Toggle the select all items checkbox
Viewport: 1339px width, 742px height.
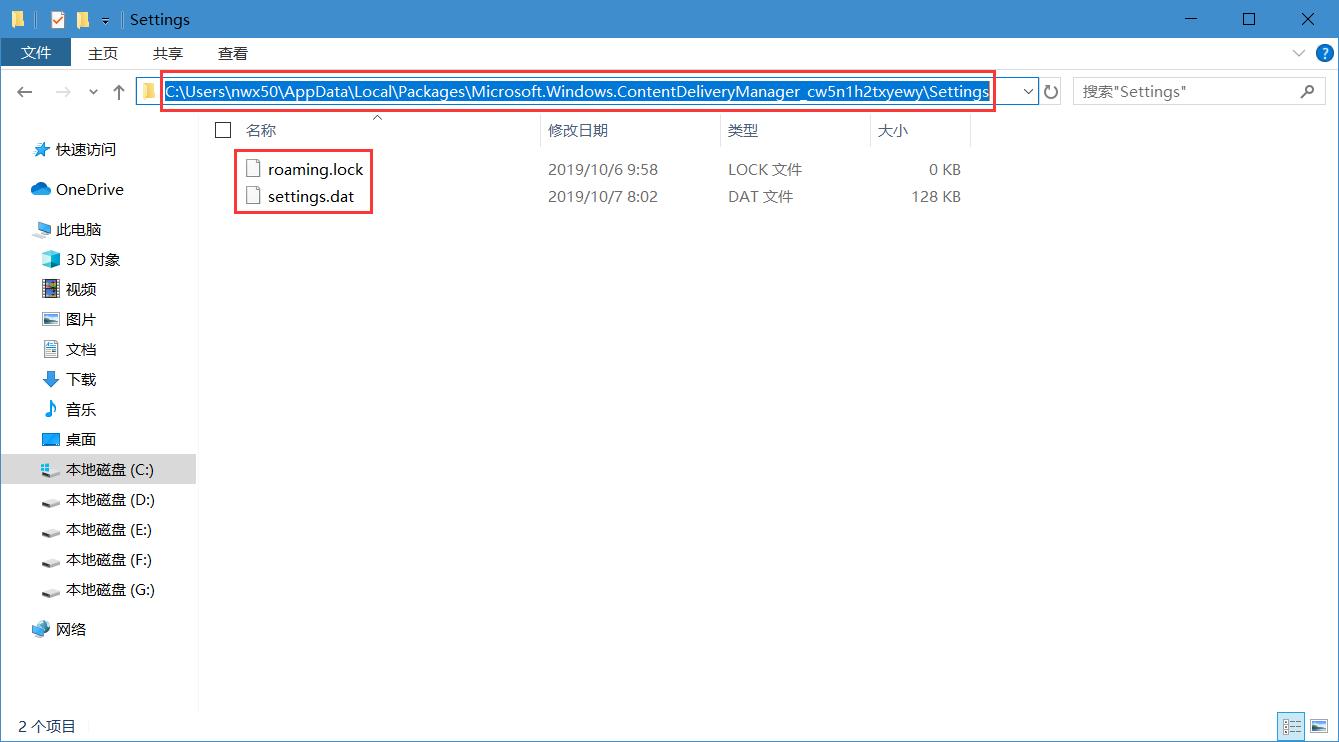(x=223, y=130)
